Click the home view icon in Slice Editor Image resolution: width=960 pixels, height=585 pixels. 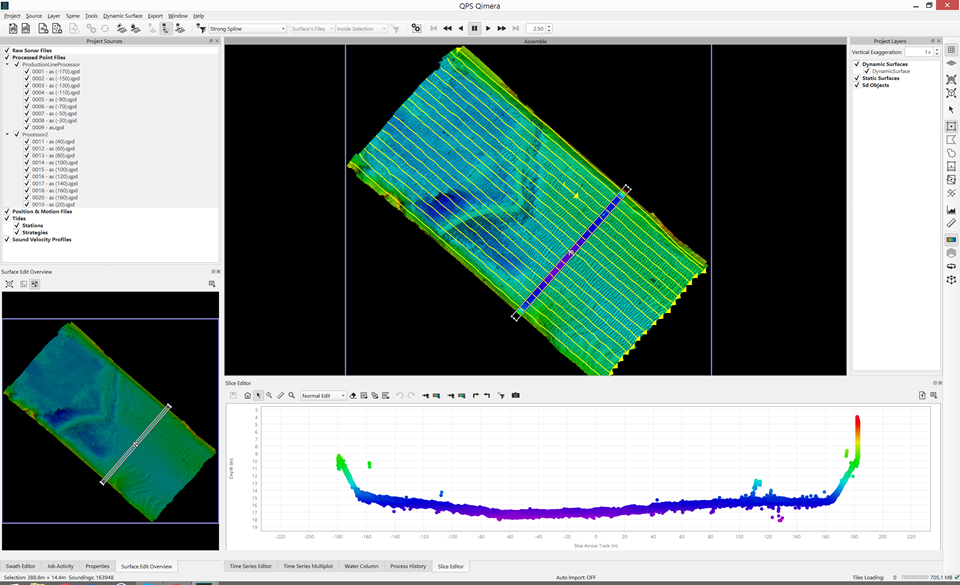(247, 396)
